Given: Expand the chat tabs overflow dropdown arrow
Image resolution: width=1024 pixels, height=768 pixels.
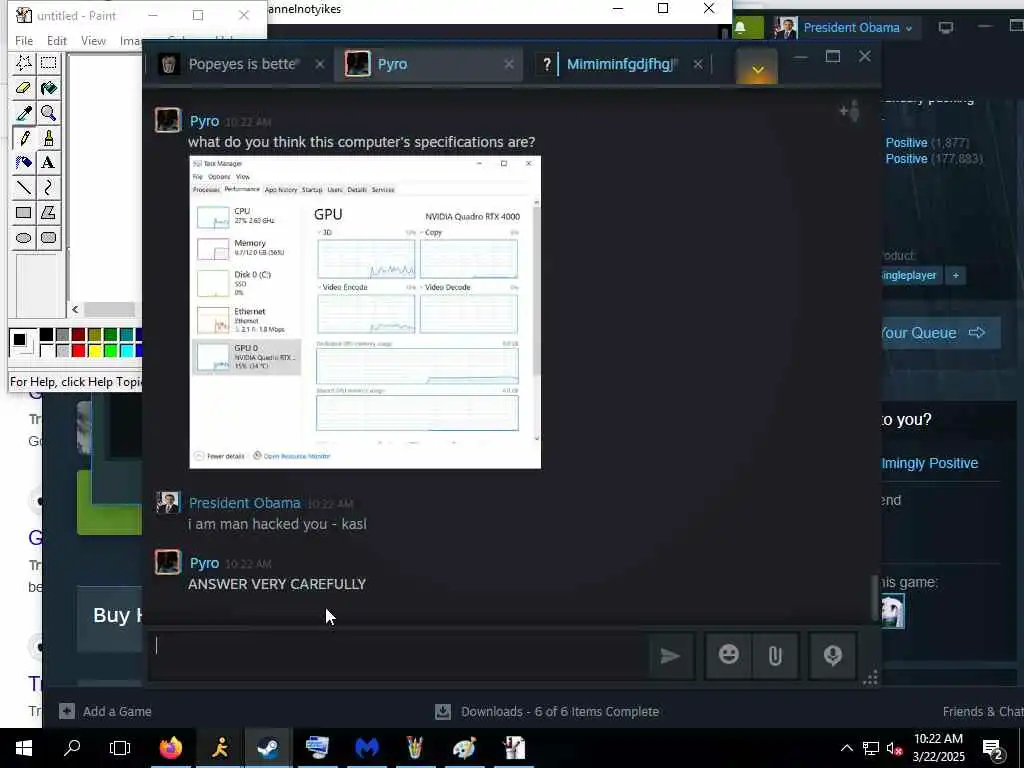Looking at the screenshot, I should [x=758, y=68].
